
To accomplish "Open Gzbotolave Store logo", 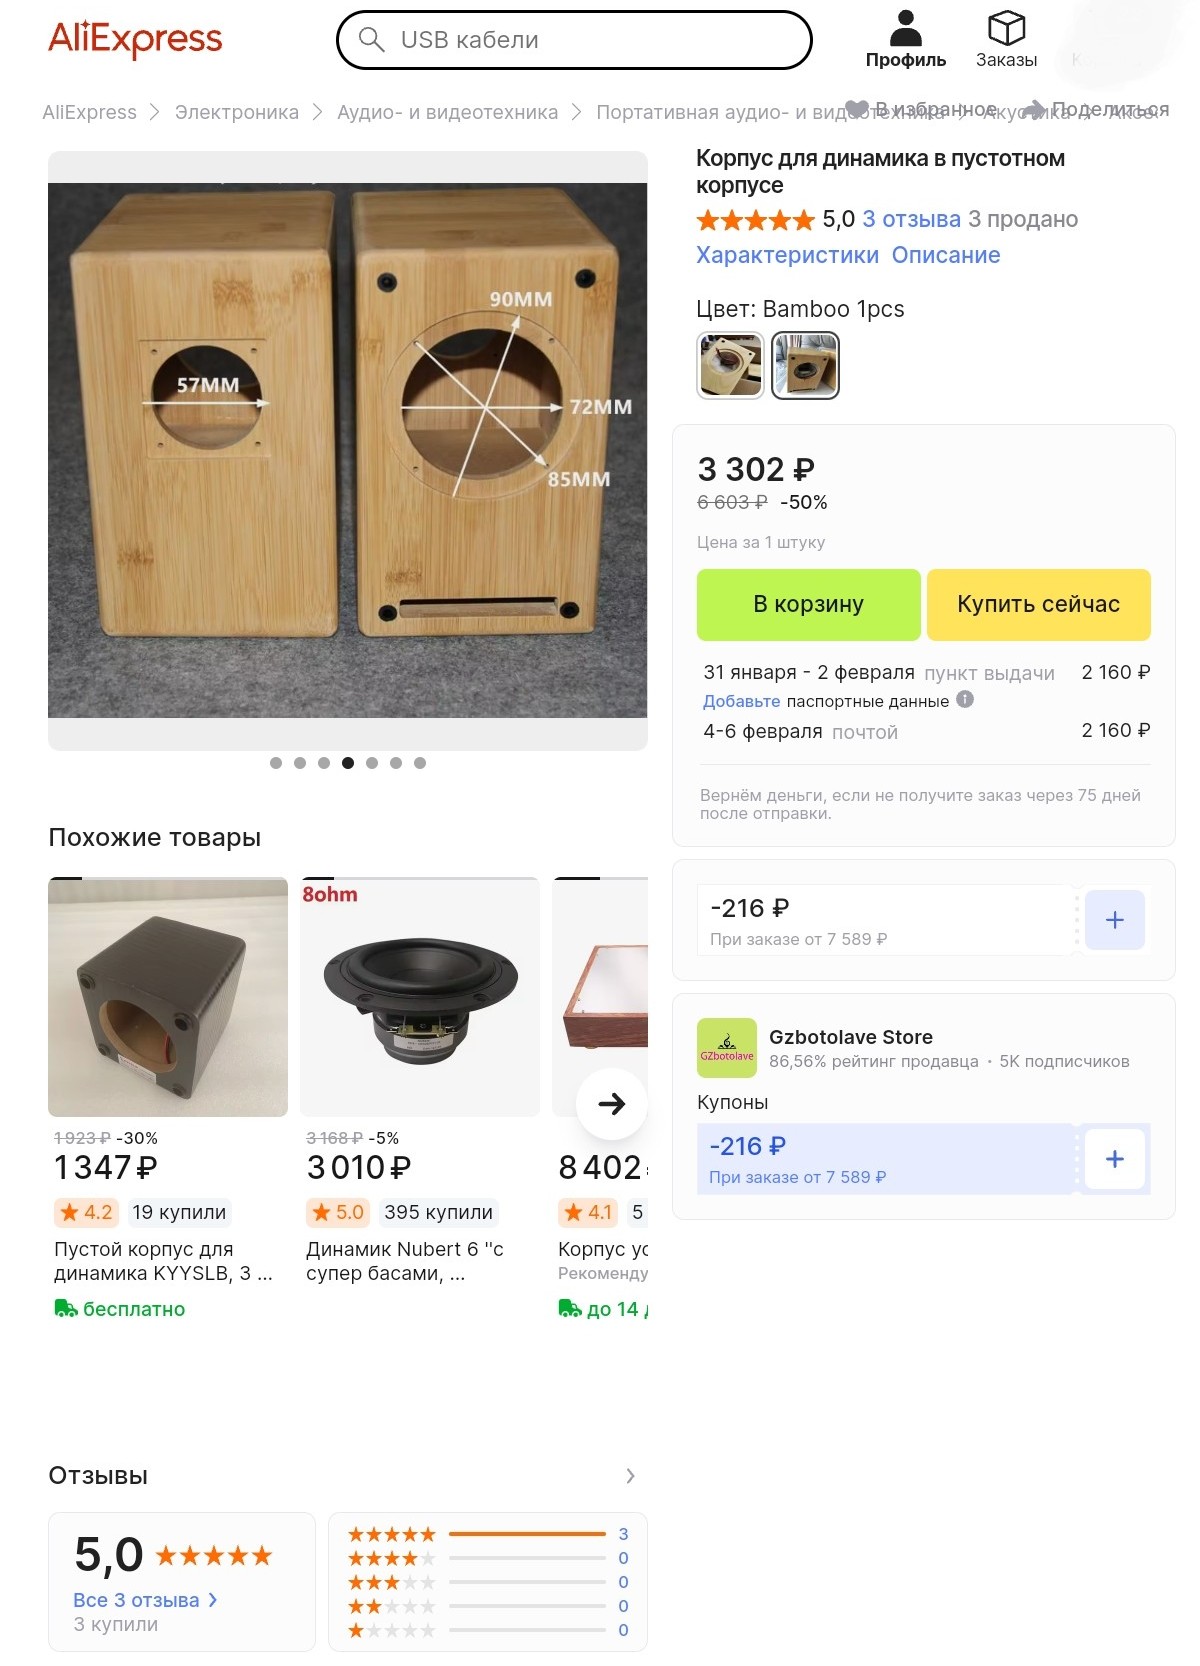I will tap(727, 1048).
